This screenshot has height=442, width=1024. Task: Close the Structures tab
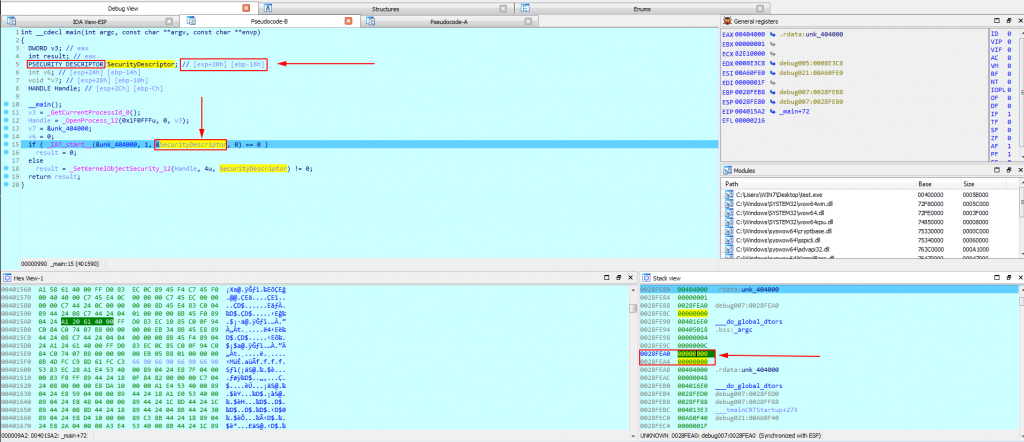pyautogui.click(x=502, y=8)
